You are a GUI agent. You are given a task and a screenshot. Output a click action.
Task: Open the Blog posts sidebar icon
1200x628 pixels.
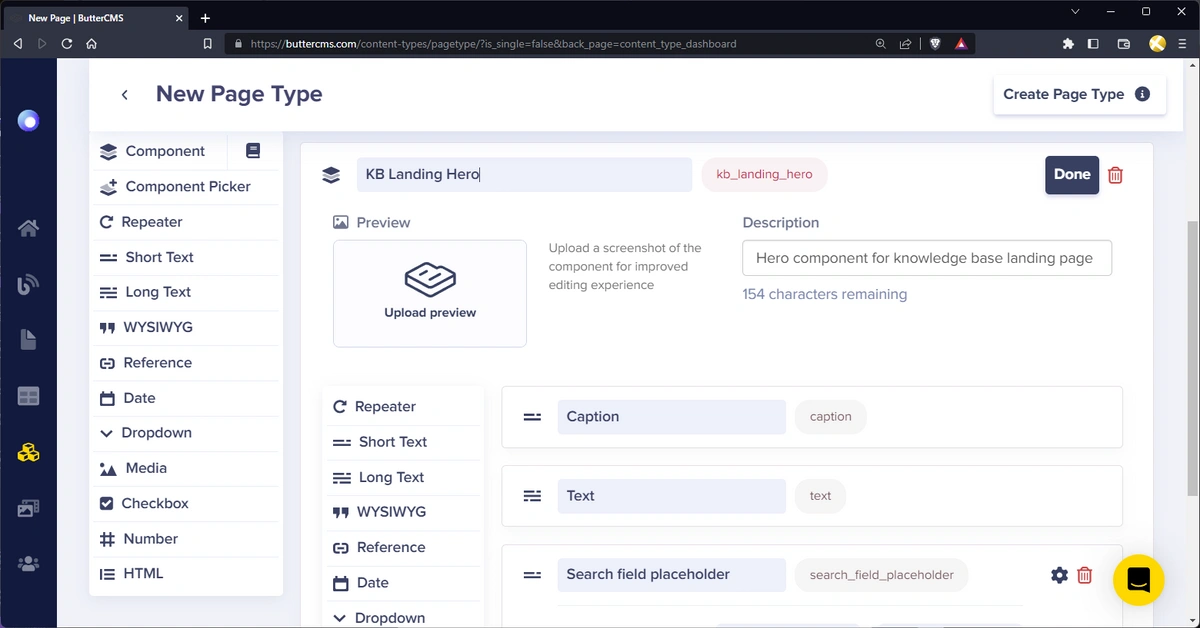point(28,284)
